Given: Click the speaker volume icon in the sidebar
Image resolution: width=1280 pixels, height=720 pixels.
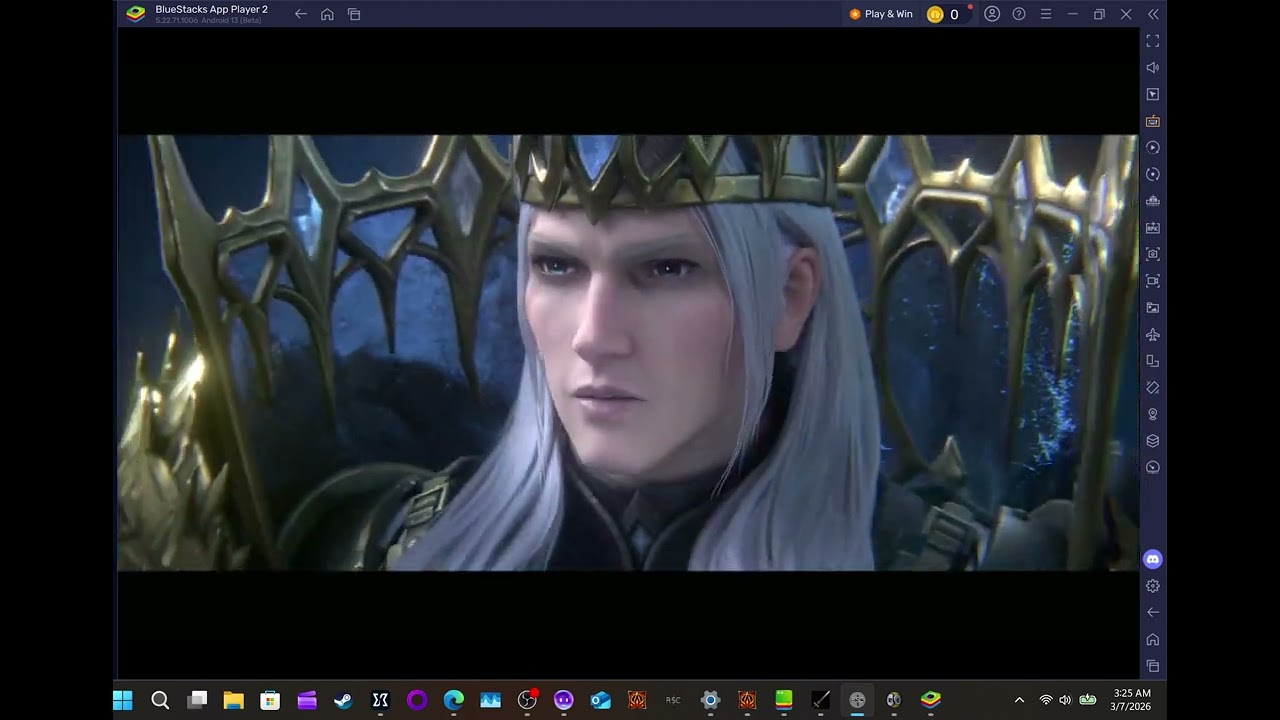Looking at the screenshot, I should [1153, 68].
